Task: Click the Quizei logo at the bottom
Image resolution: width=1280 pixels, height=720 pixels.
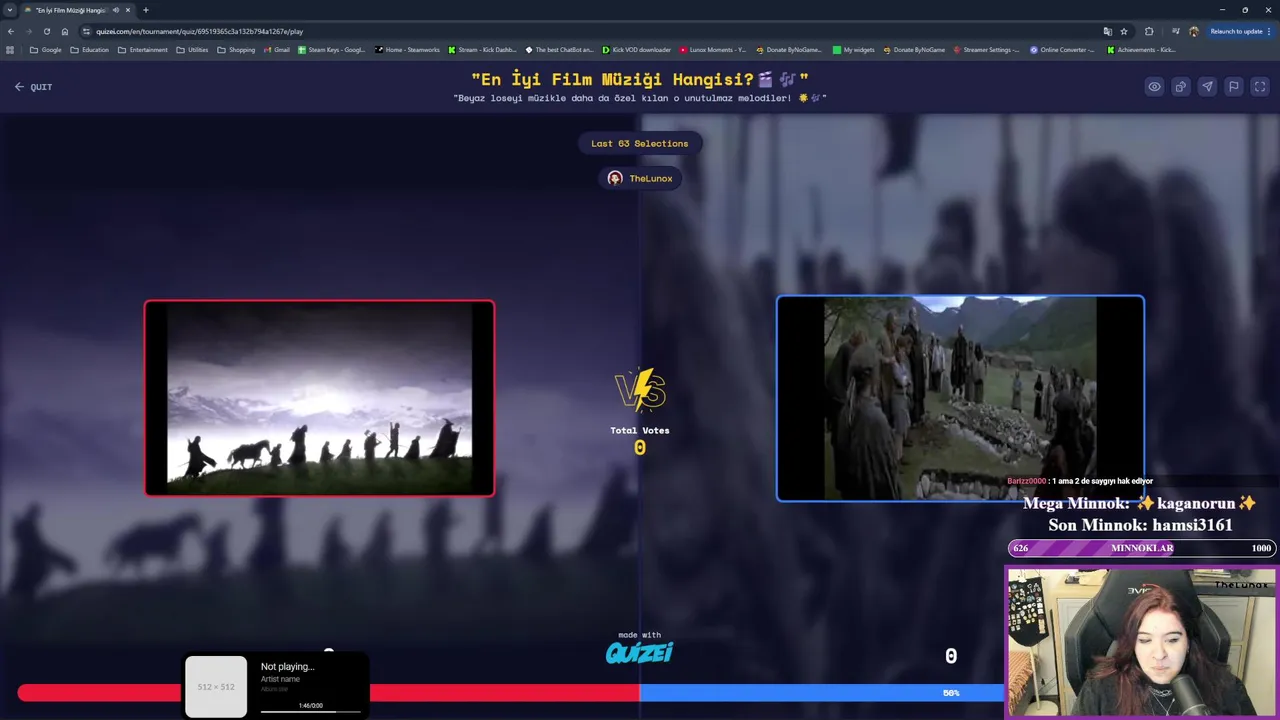Action: point(640,652)
